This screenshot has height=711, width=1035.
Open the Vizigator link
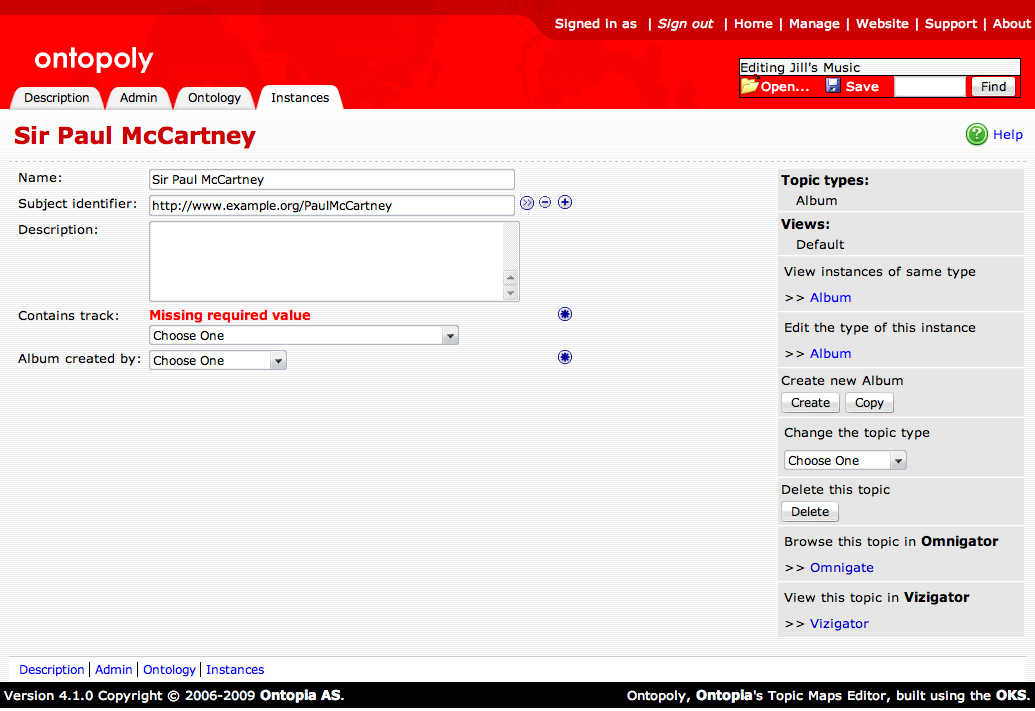point(839,624)
